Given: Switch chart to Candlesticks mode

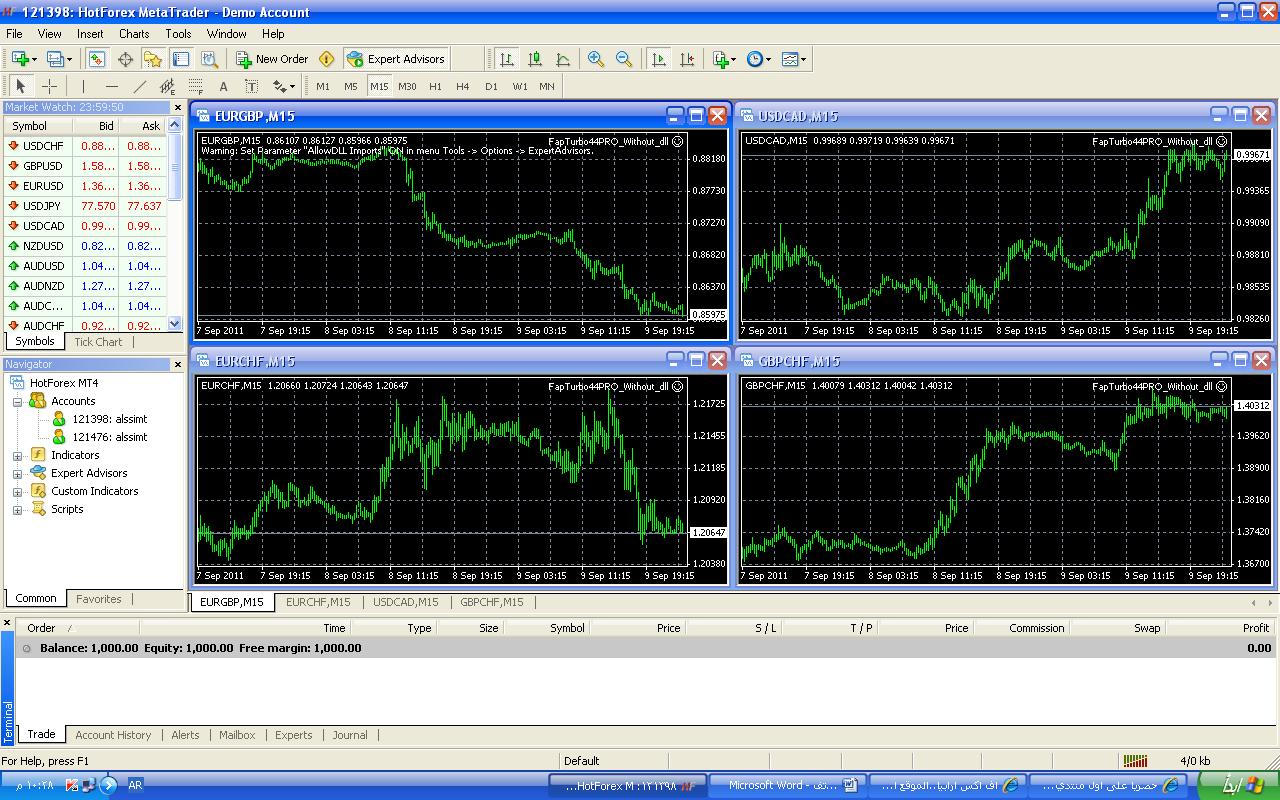Looking at the screenshot, I should 535,59.
